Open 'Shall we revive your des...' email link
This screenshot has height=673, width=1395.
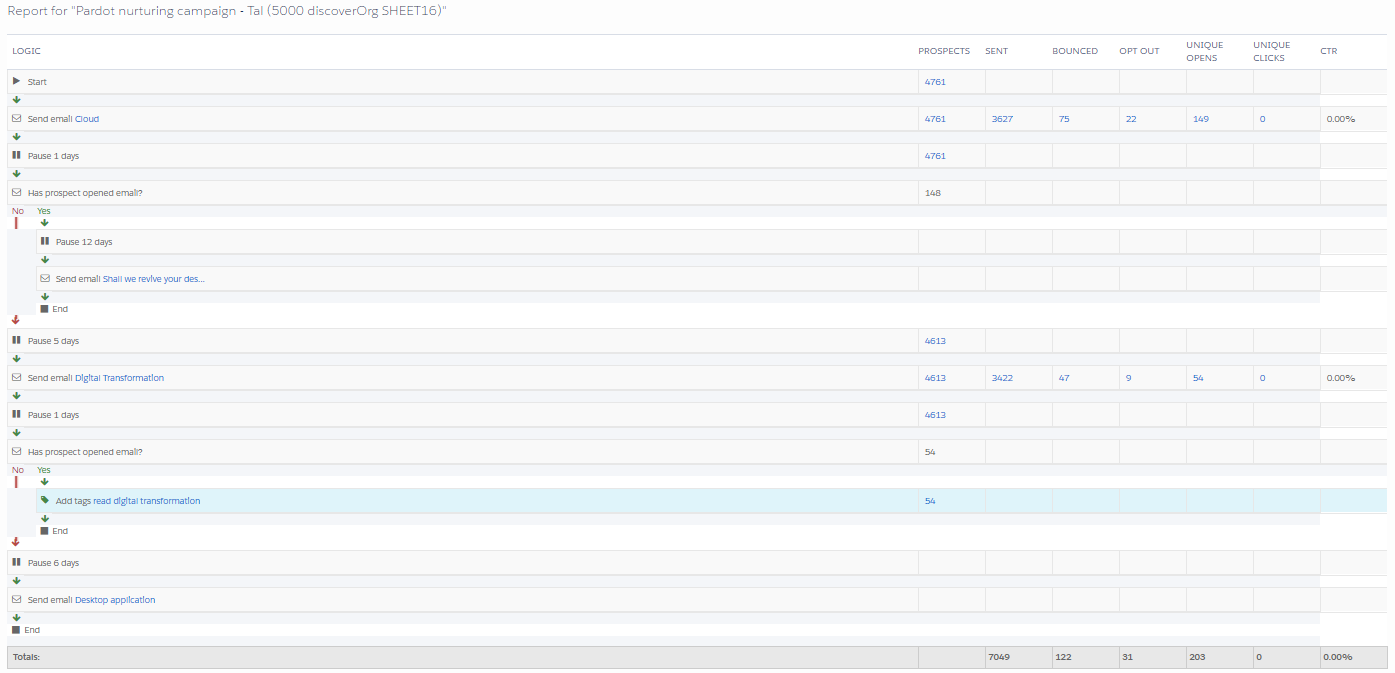(153, 279)
